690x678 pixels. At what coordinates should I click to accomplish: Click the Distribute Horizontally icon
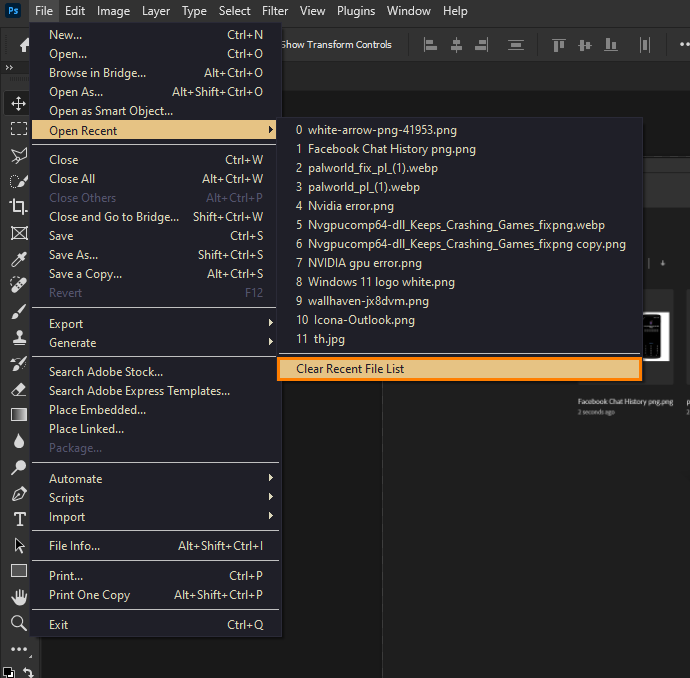pyautogui.click(x=645, y=45)
